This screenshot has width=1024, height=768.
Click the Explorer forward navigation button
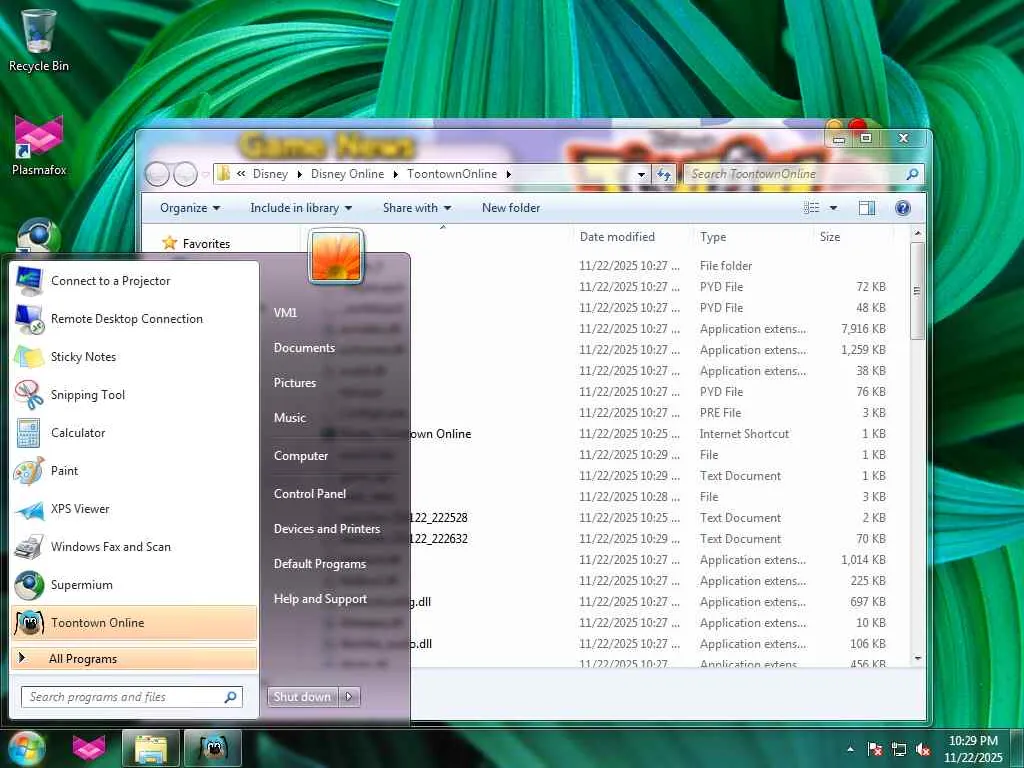point(185,174)
